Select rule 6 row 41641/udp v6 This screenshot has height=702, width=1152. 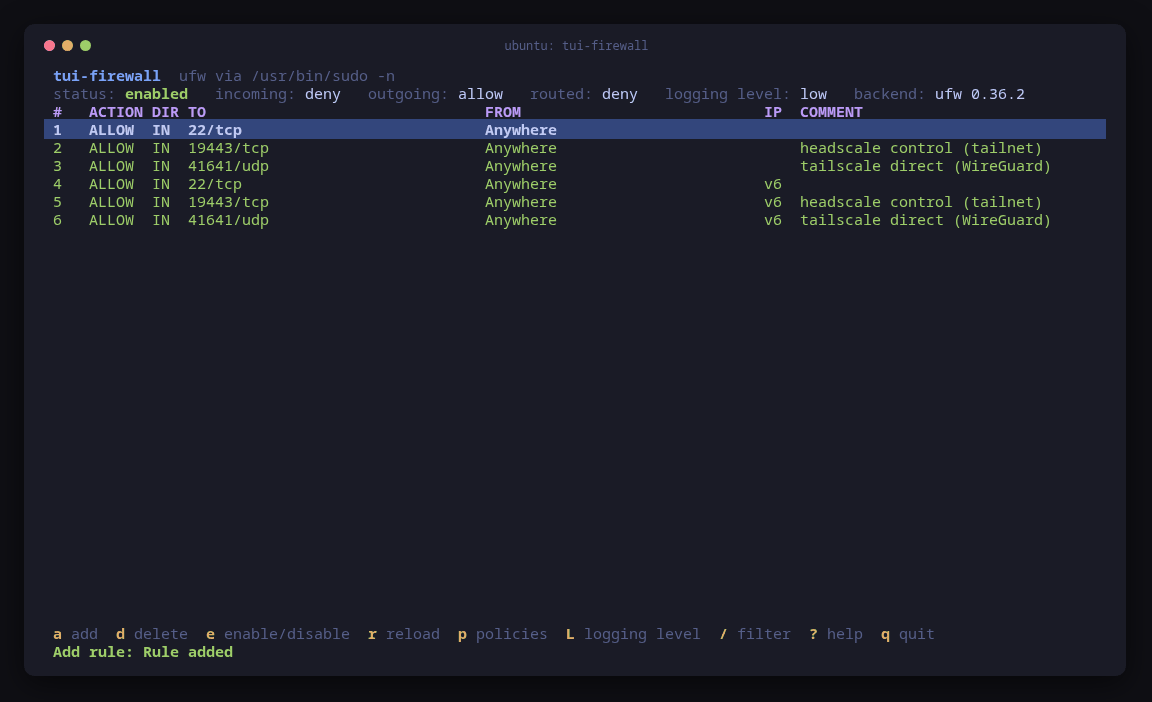(575, 220)
